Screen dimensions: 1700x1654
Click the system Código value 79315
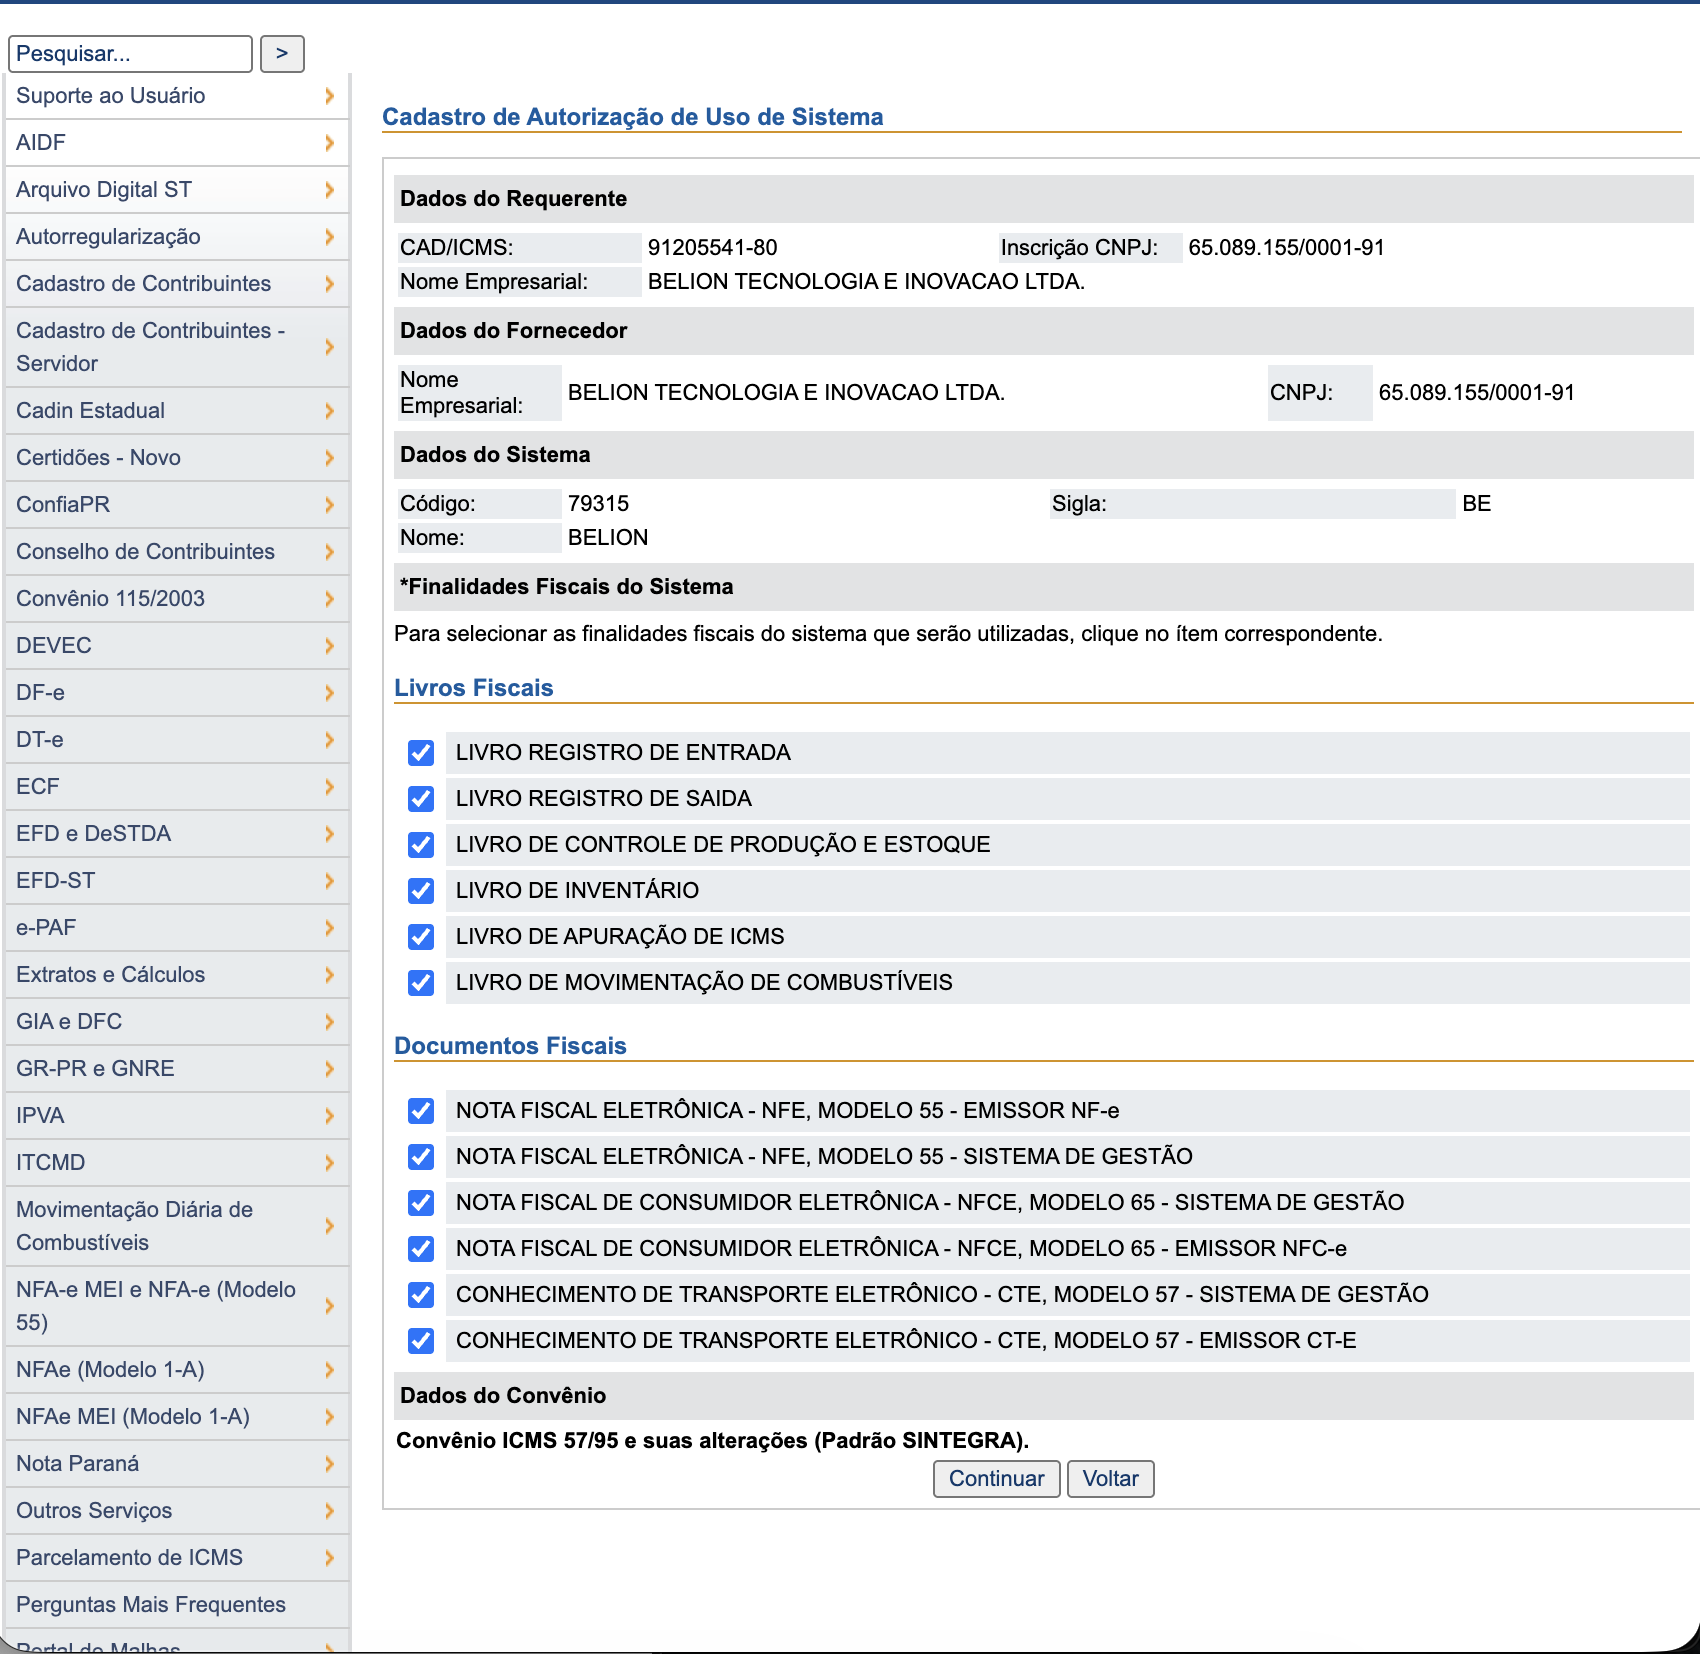point(598,504)
